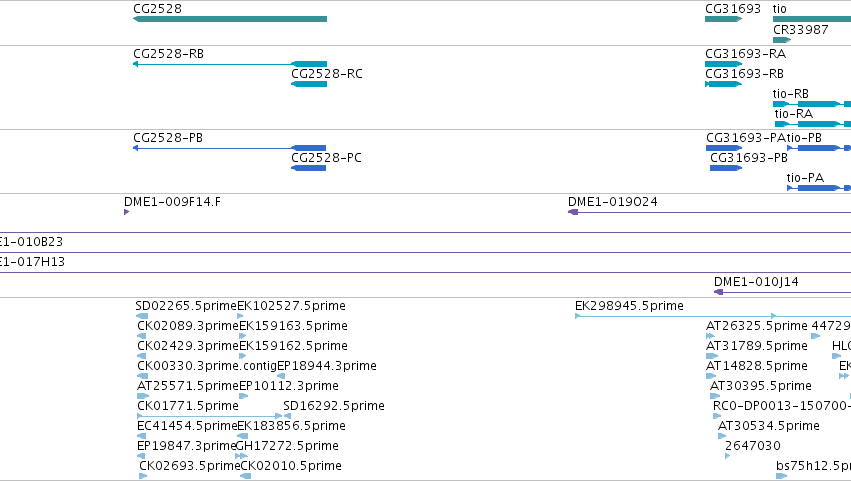Click the CG2528-PB label text
The image size is (851, 481).
[x=168, y=138]
